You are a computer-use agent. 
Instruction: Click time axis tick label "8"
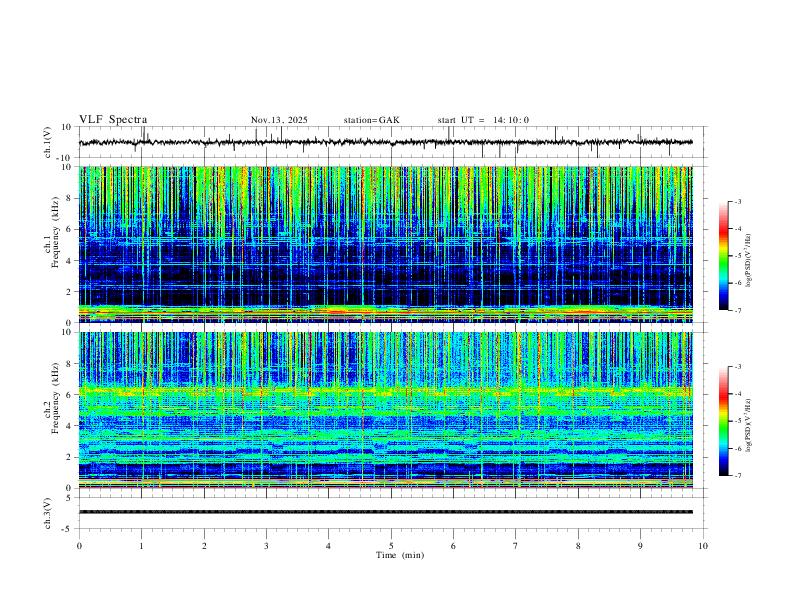click(x=578, y=546)
